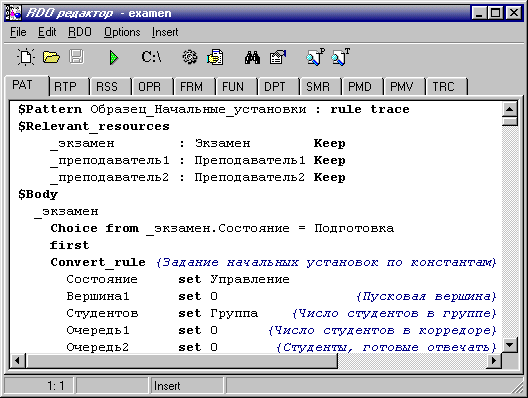Open Find with the binoculars icon
The height and width of the screenshot is (398, 528).
252,58
